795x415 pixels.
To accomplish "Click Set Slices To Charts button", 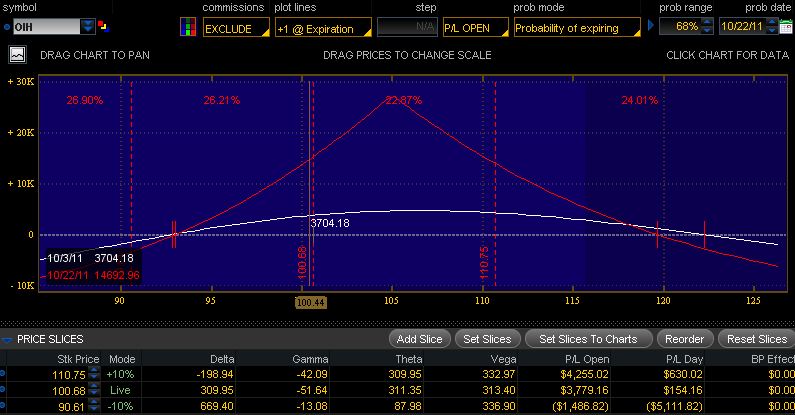I will 588,339.
